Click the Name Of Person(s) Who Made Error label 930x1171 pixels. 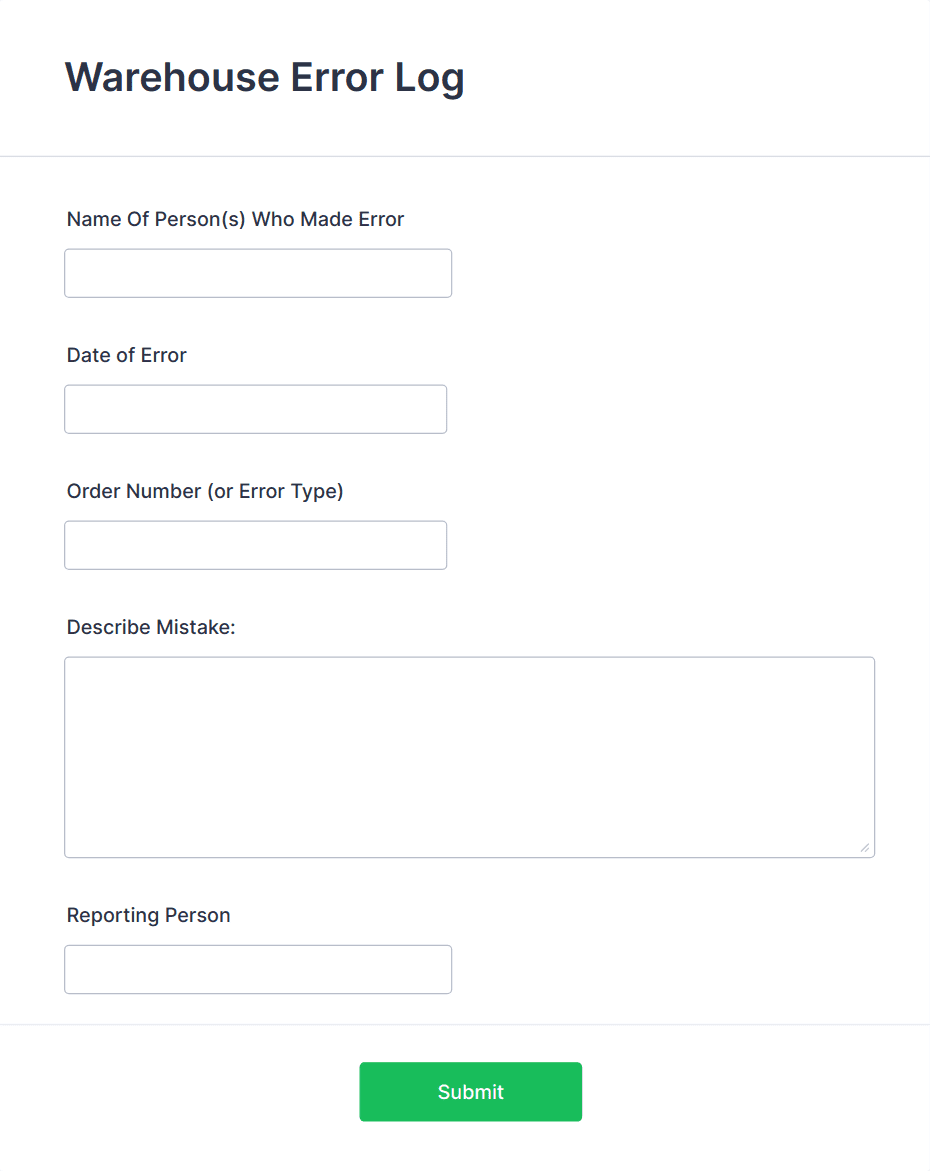[234, 219]
